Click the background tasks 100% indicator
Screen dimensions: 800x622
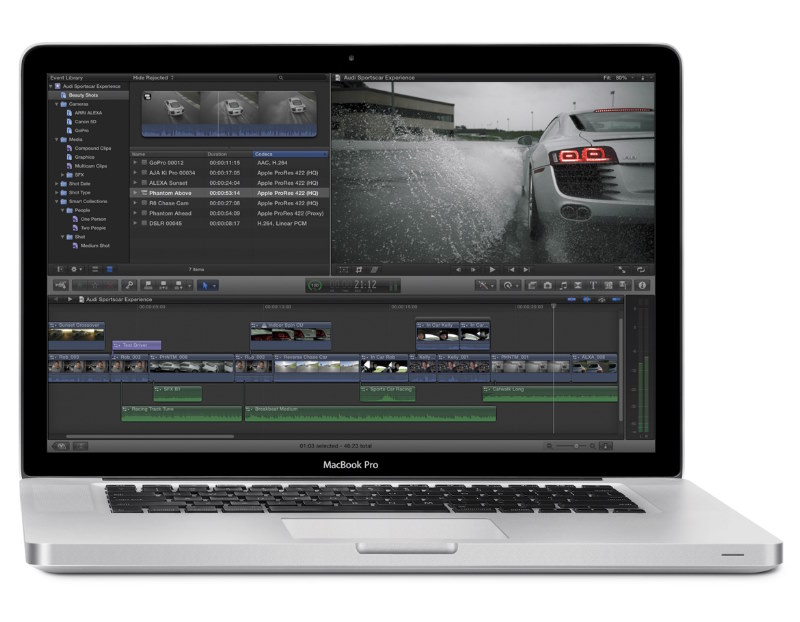315,285
